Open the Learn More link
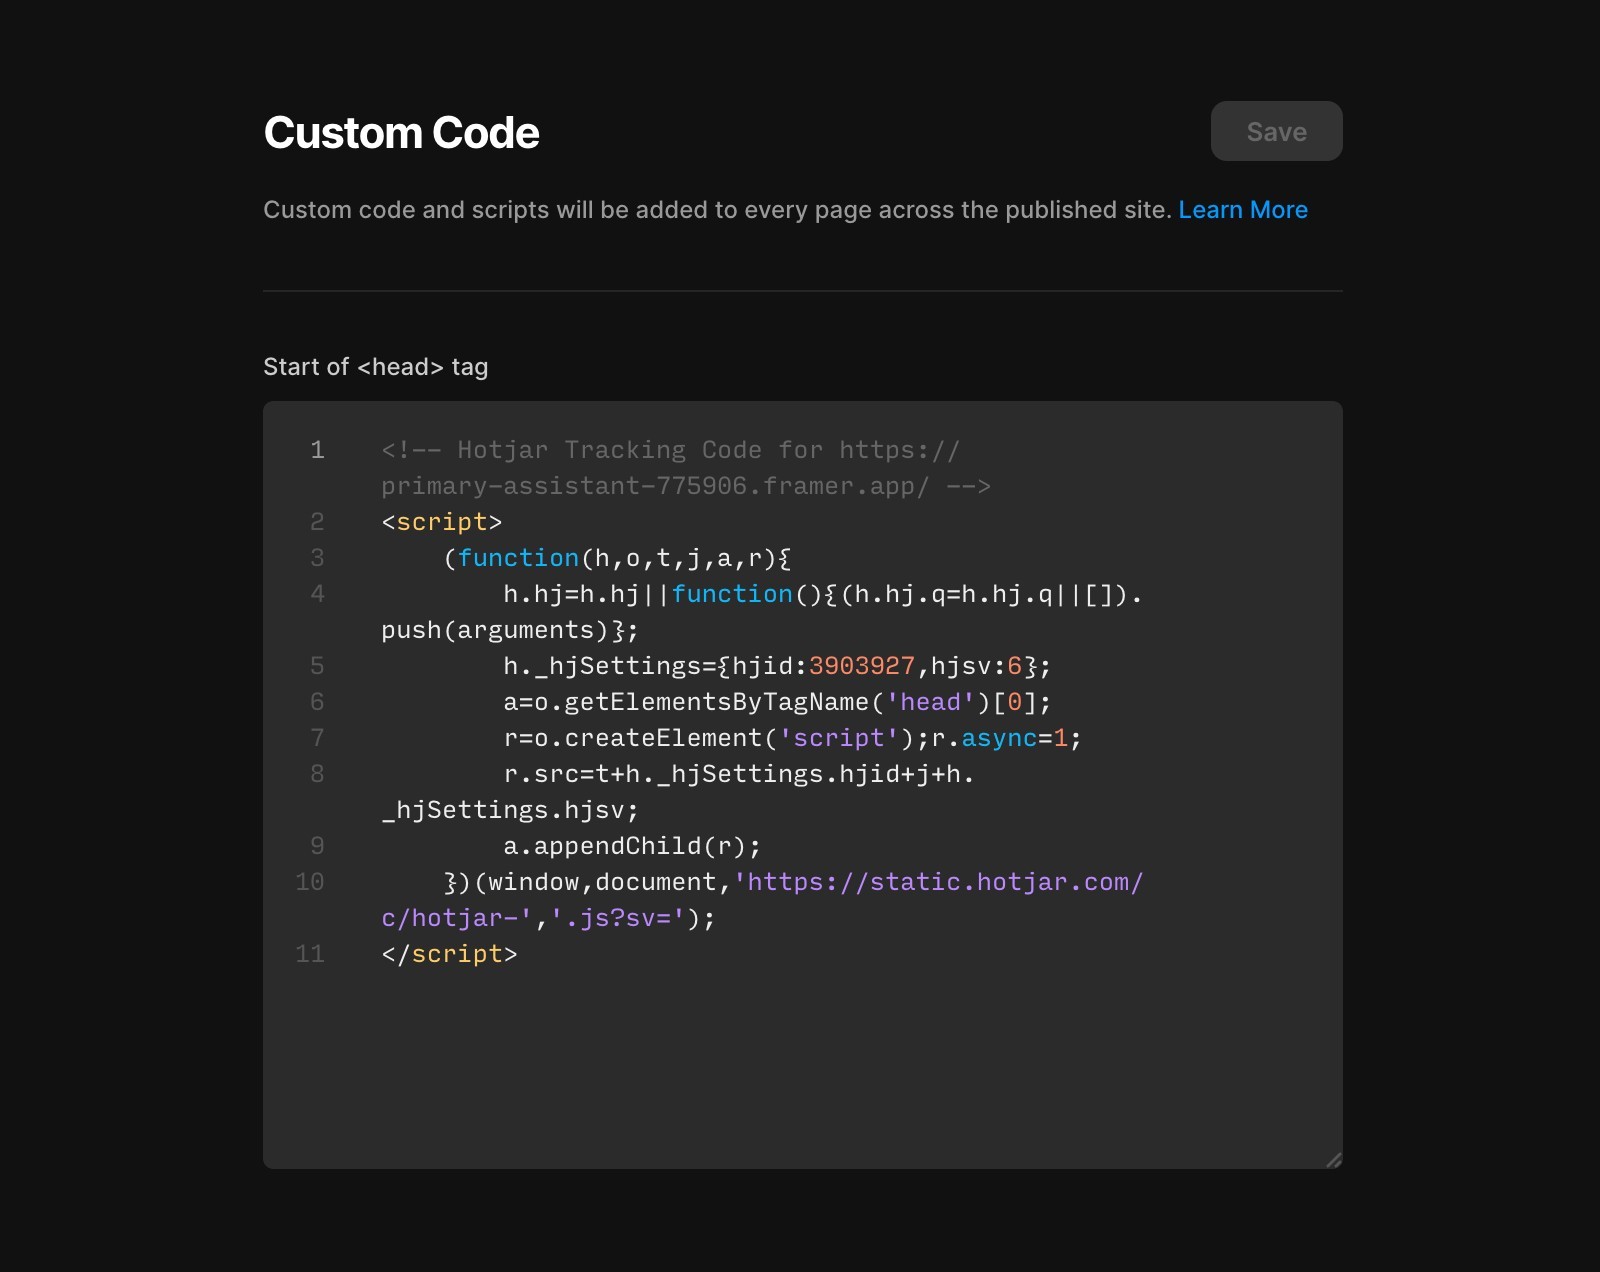This screenshot has height=1272, width=1600. click(1243, 210)
